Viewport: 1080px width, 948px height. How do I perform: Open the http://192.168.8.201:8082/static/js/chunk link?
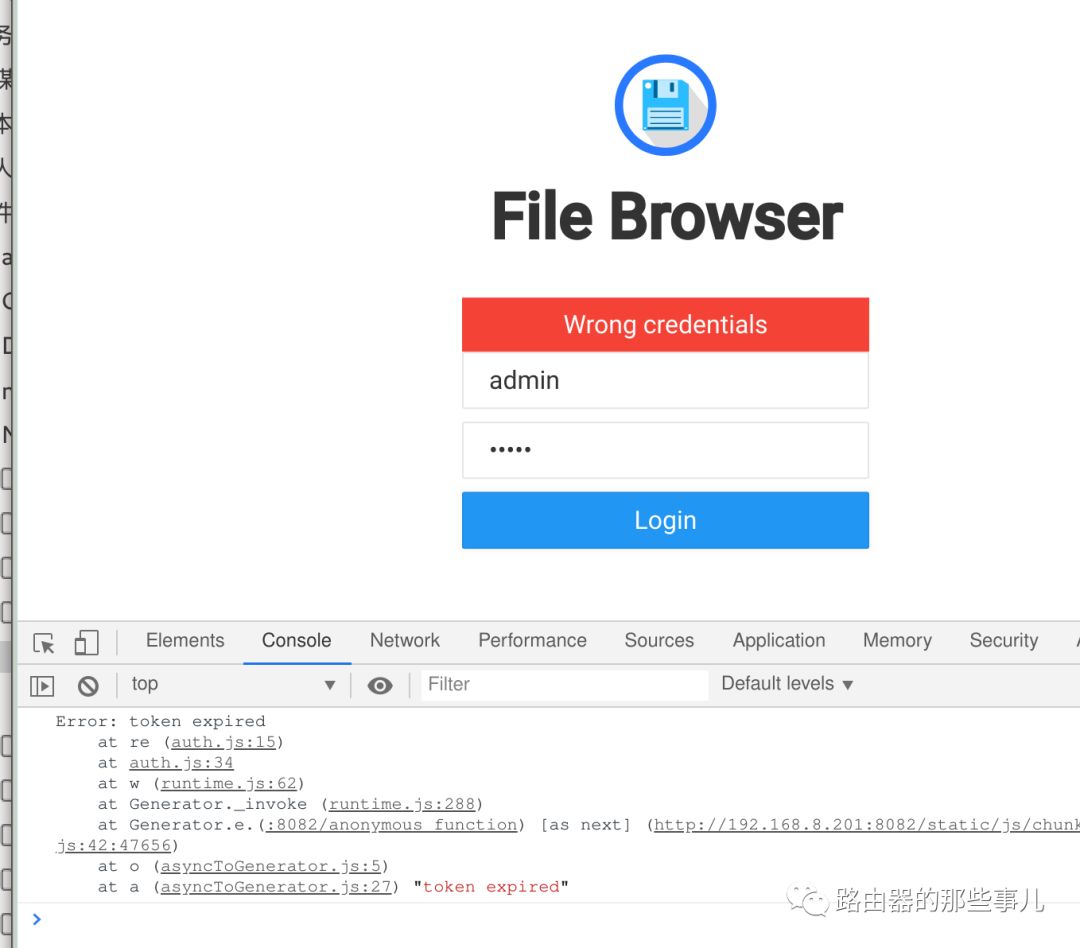click(x=866, y=825)
